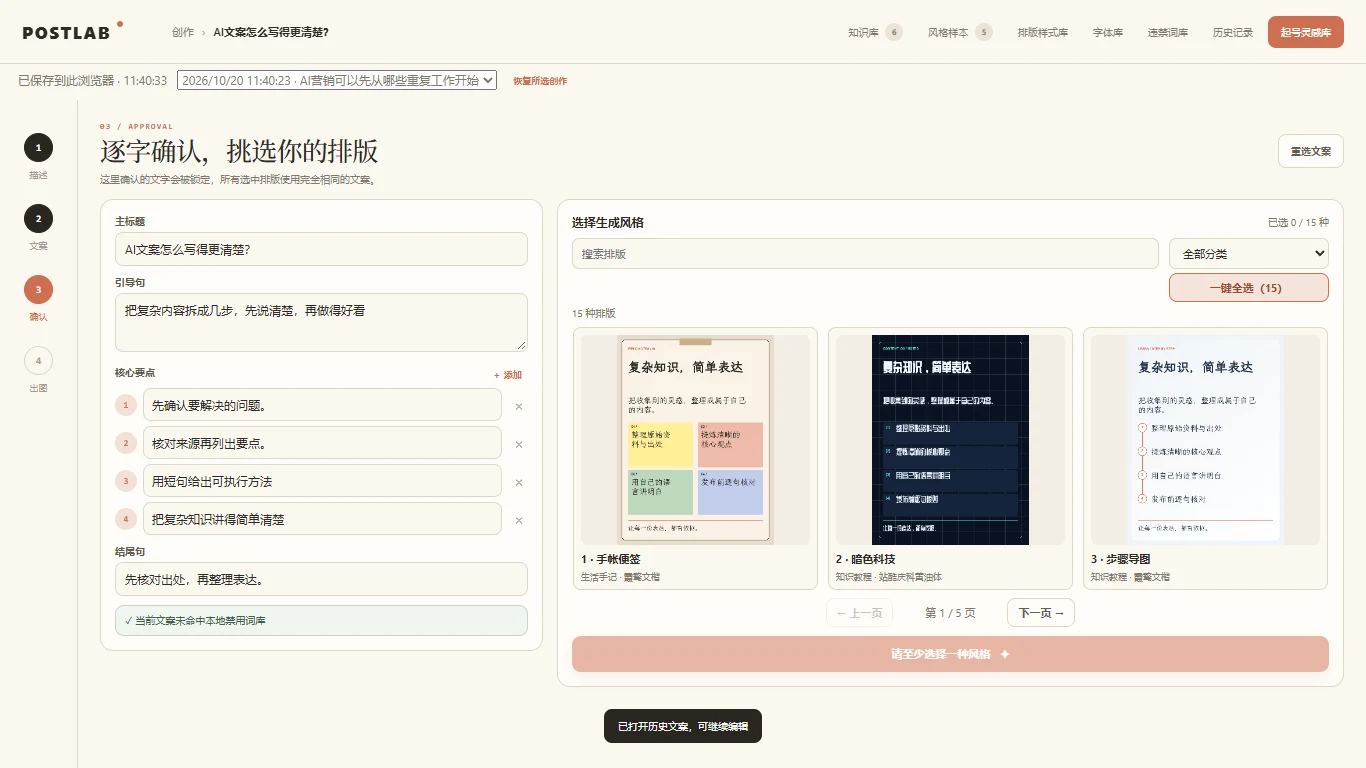Open the 全部分类 category dropdown
The width and height of the screenshot is (1366, 768).
point(1249,254)
